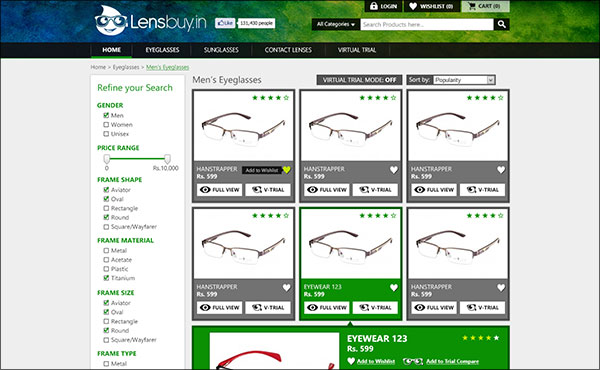Click the Add to Trial Compare glasses icon
Screen dimensions: 600x370
[x=413, y=361]
